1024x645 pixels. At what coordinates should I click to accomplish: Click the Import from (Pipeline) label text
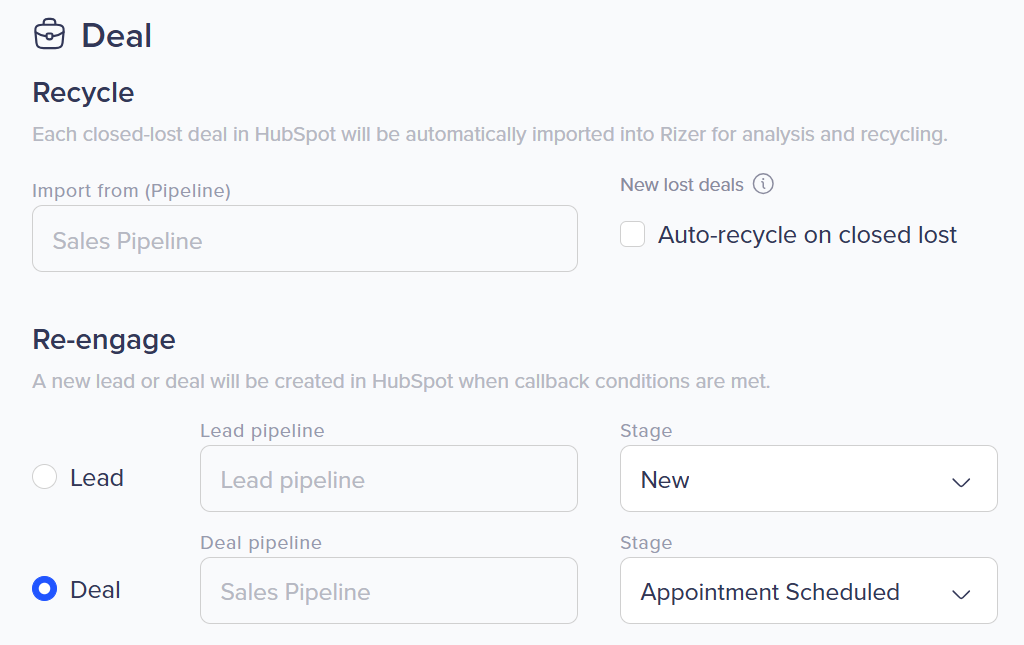131,191
